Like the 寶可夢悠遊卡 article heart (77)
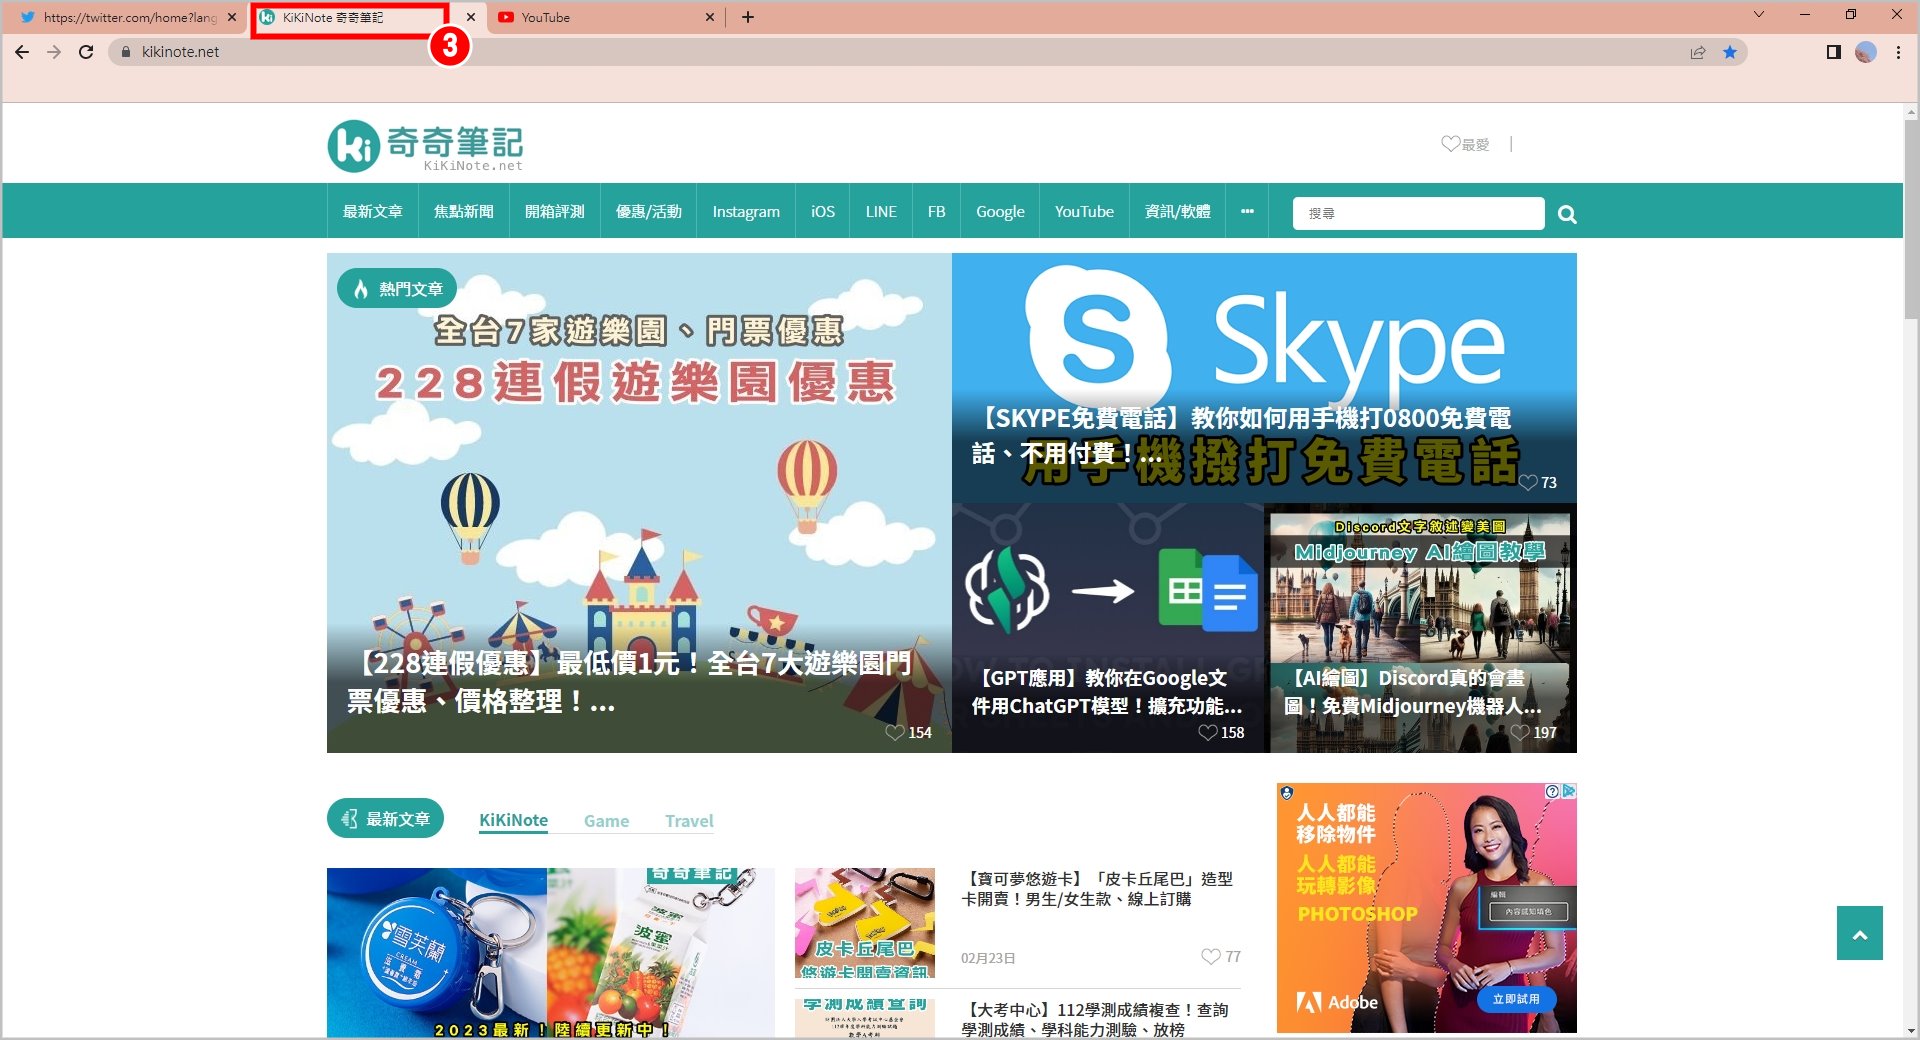 (1211, 956)
